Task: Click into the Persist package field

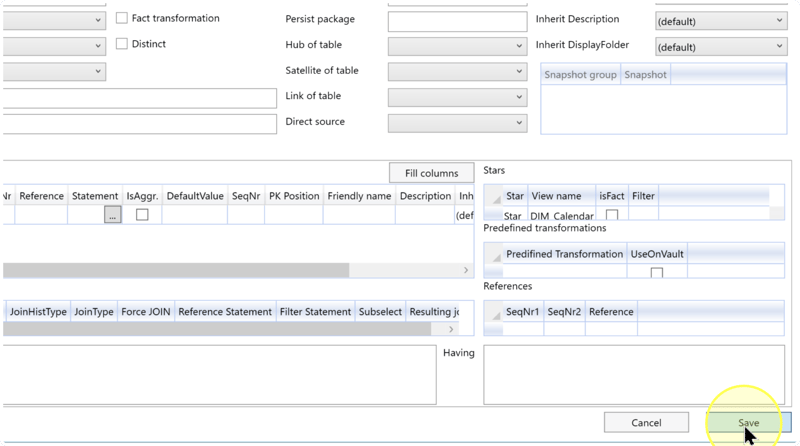Action: [457, 21]
